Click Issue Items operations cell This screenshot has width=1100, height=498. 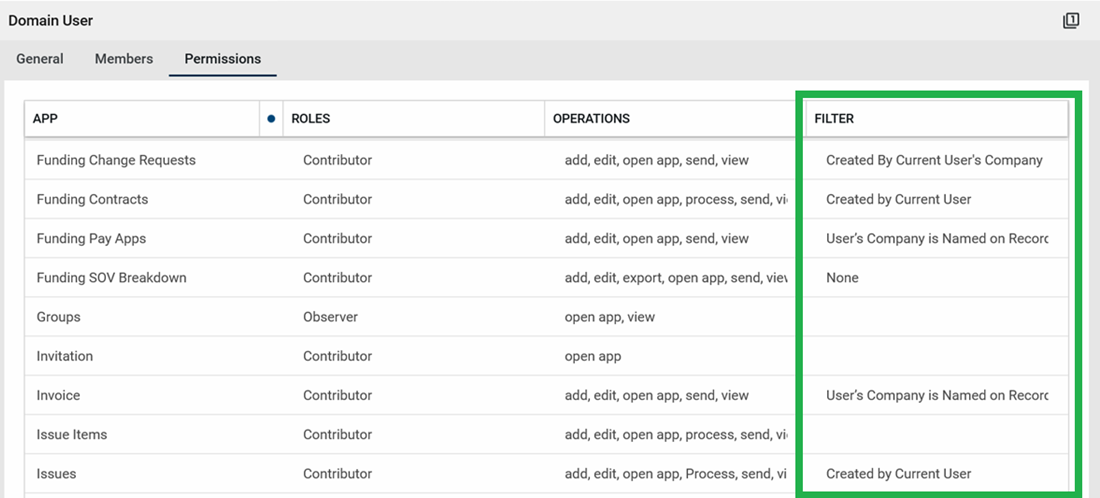(x=676, y=434)
